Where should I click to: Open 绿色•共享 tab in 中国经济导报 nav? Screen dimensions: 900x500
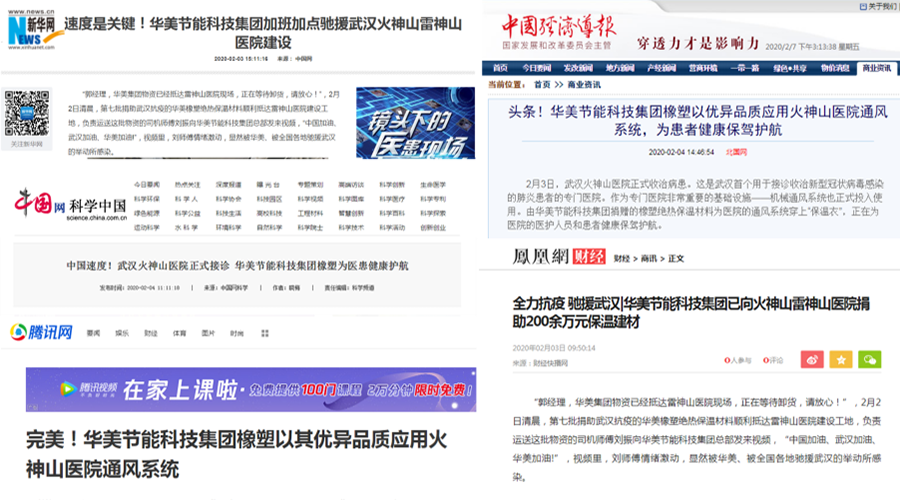coord(790,68)
